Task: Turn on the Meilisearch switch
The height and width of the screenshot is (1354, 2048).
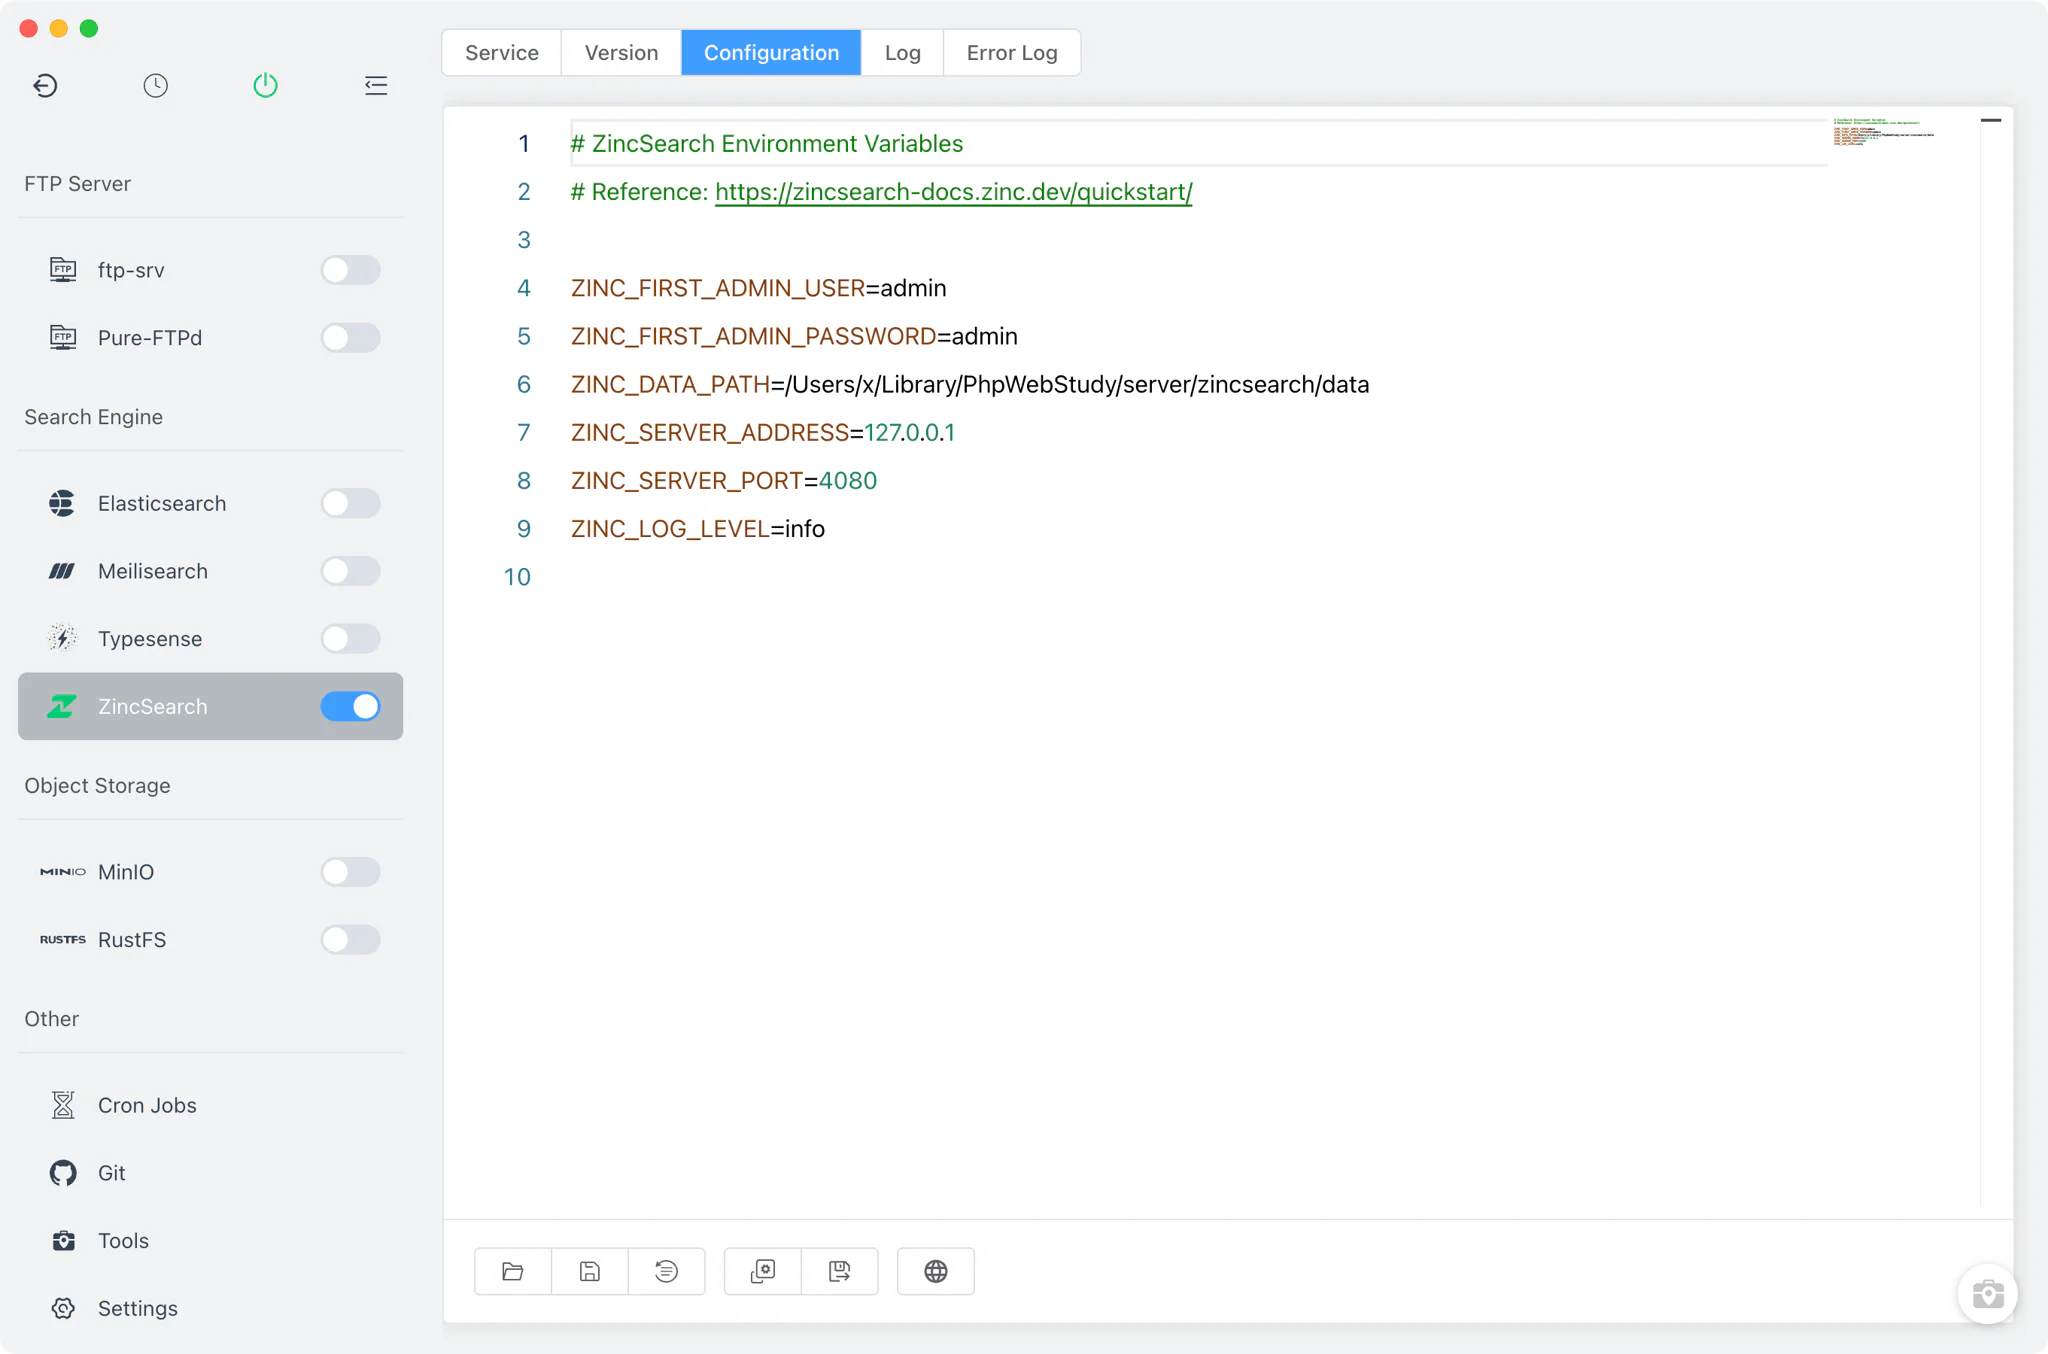Action: pos(350,571)
